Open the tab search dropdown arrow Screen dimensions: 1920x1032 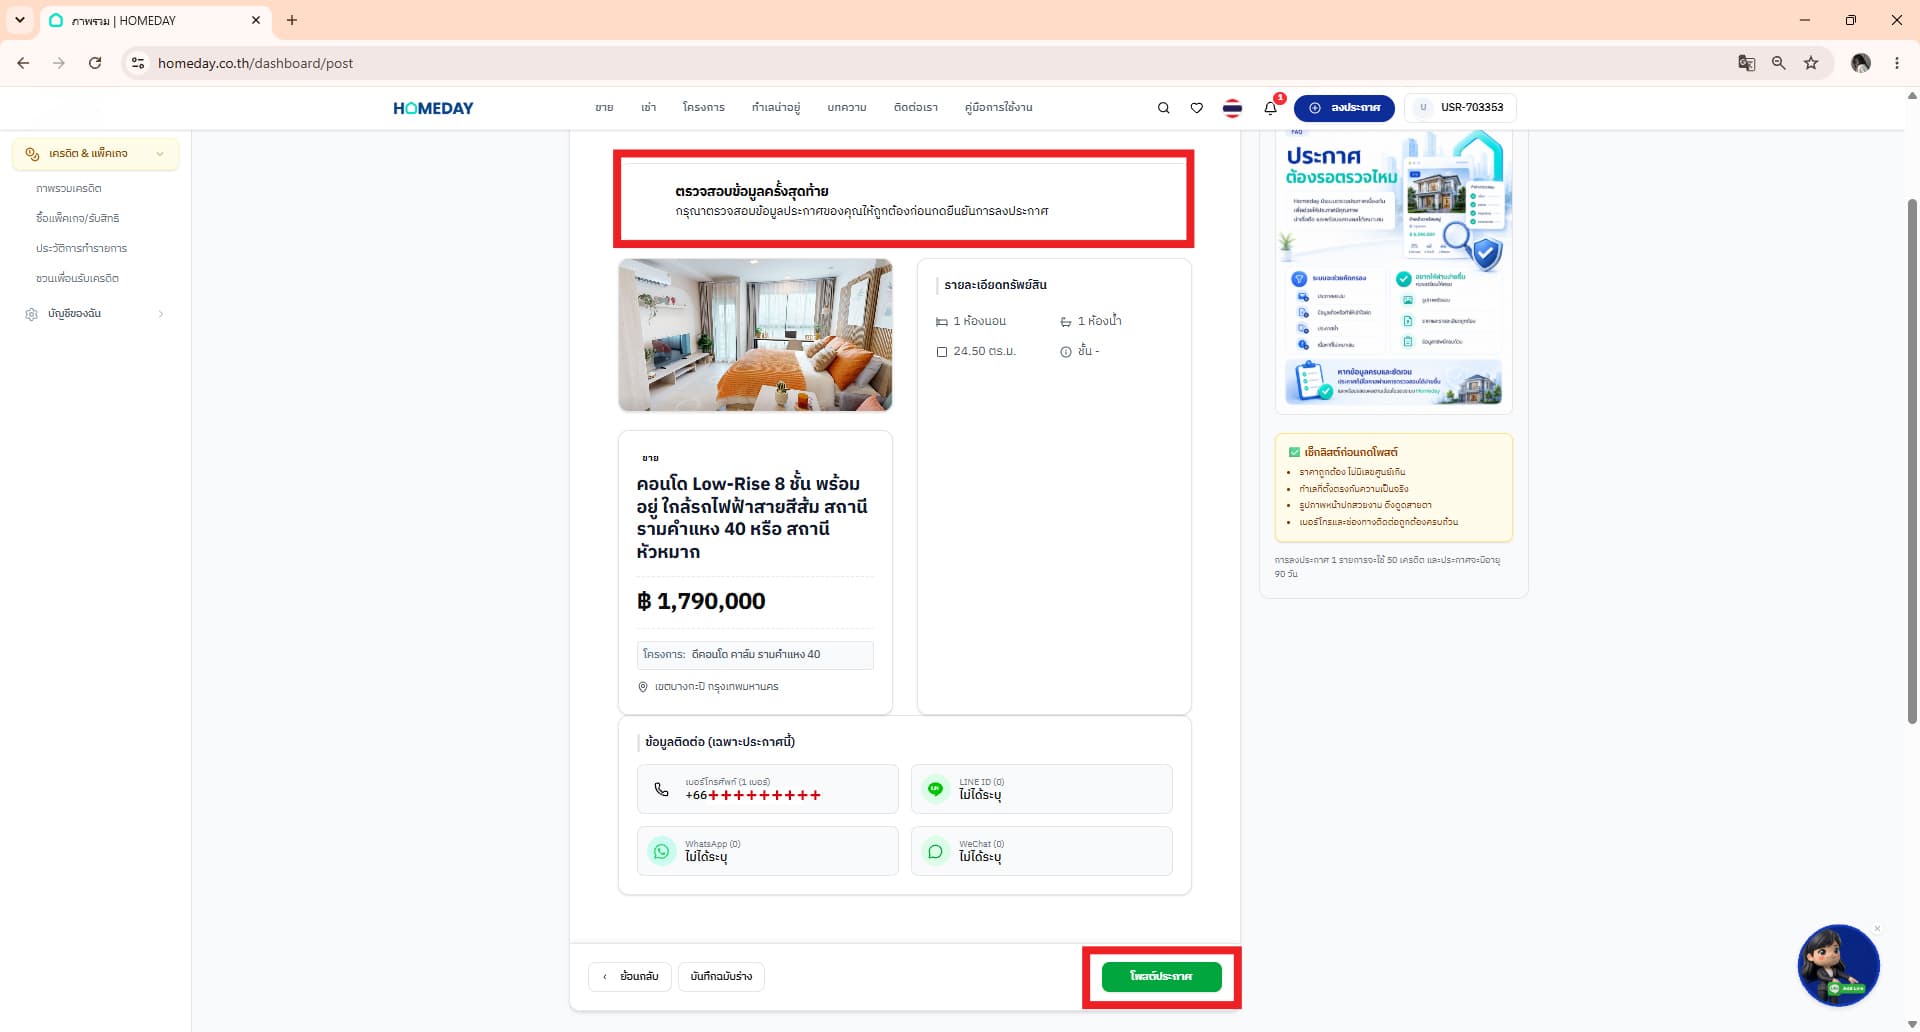click(19, 20)
